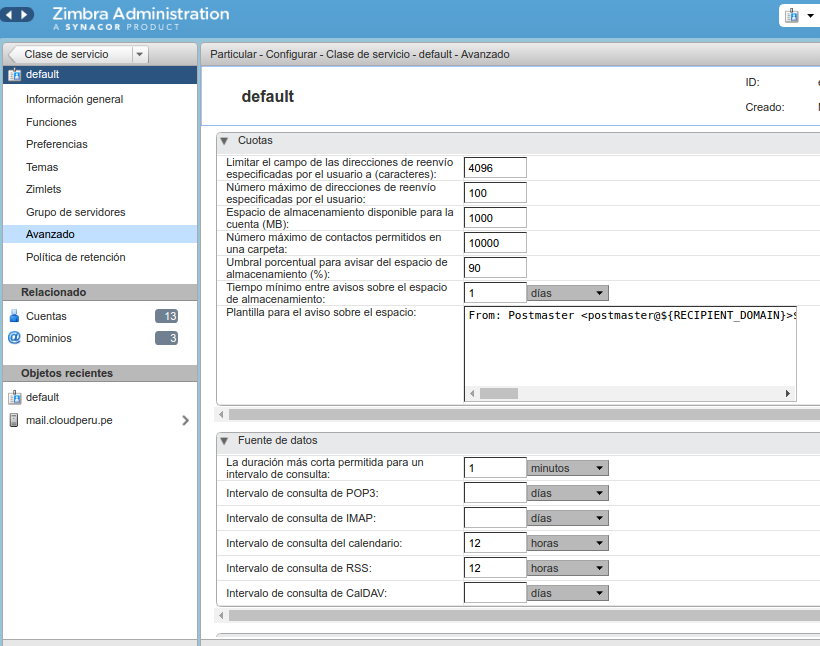Image resolution: width=820 pixels, height=646 pixels.
Task: Click Fuente de datos panel horizontal scrollbar
Action: coord(525,616)
